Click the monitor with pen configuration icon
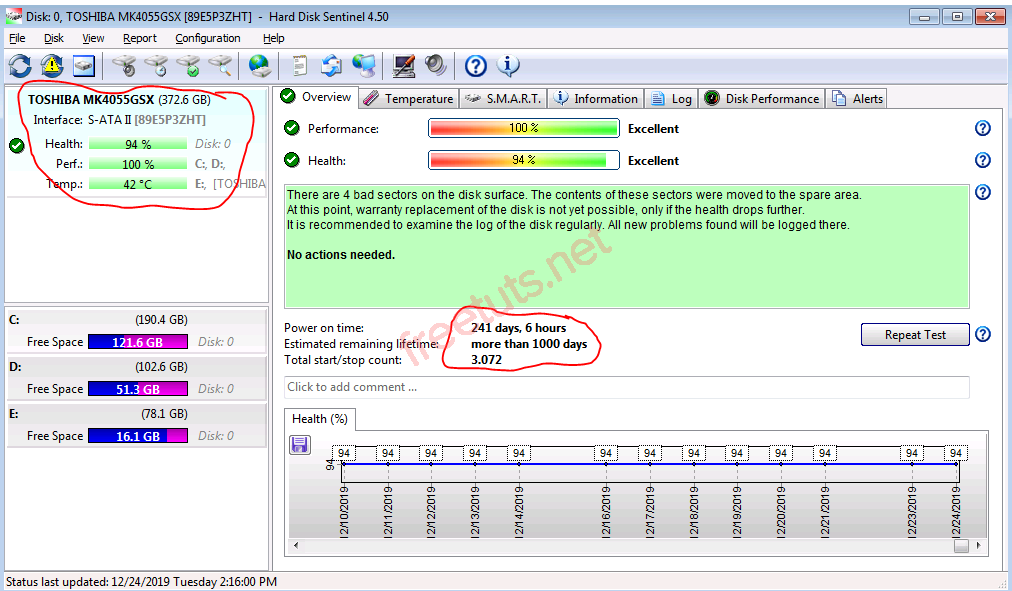 pyautogui.click(x=403, y=66)
